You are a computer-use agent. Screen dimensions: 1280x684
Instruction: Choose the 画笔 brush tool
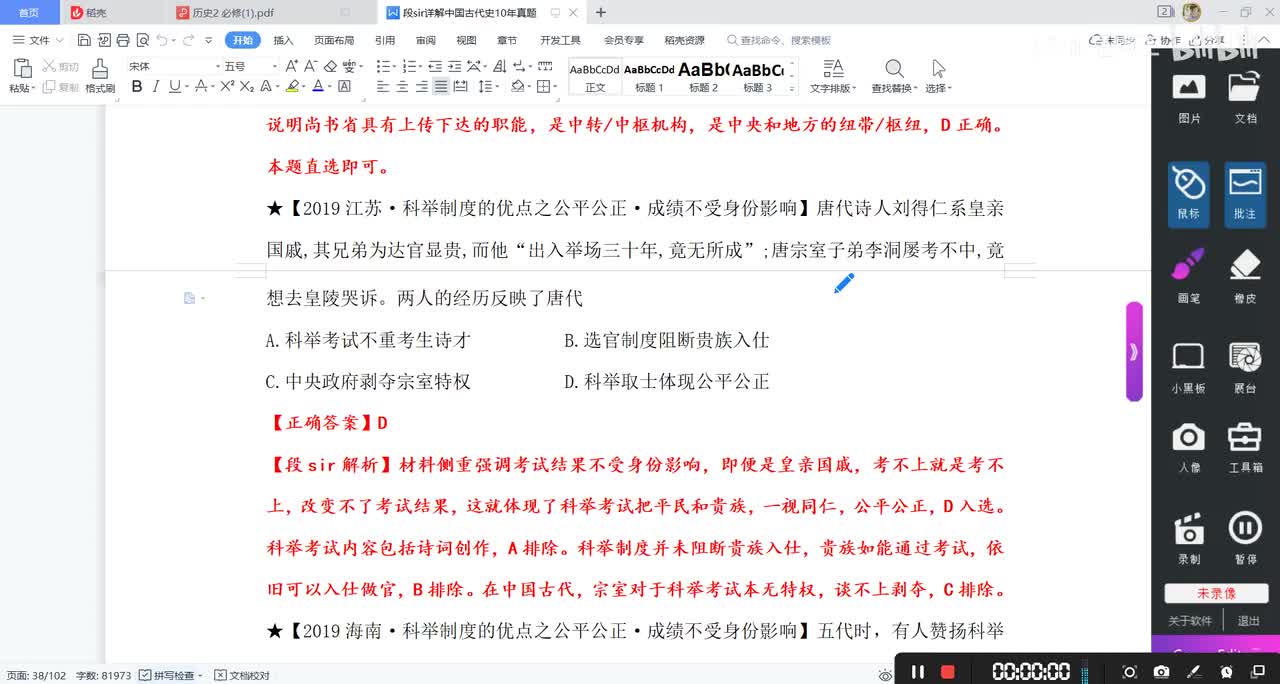[x=1189, y=275]
